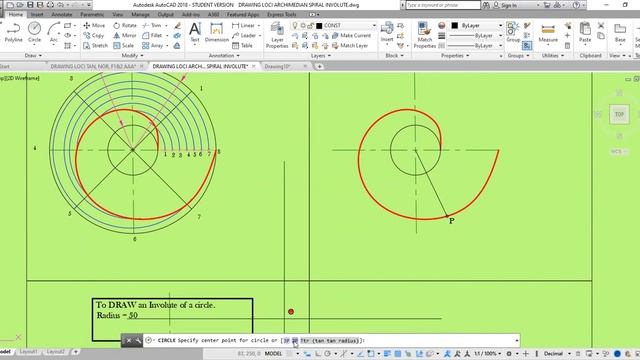Click the Scale tool

(x=124, y=46)
